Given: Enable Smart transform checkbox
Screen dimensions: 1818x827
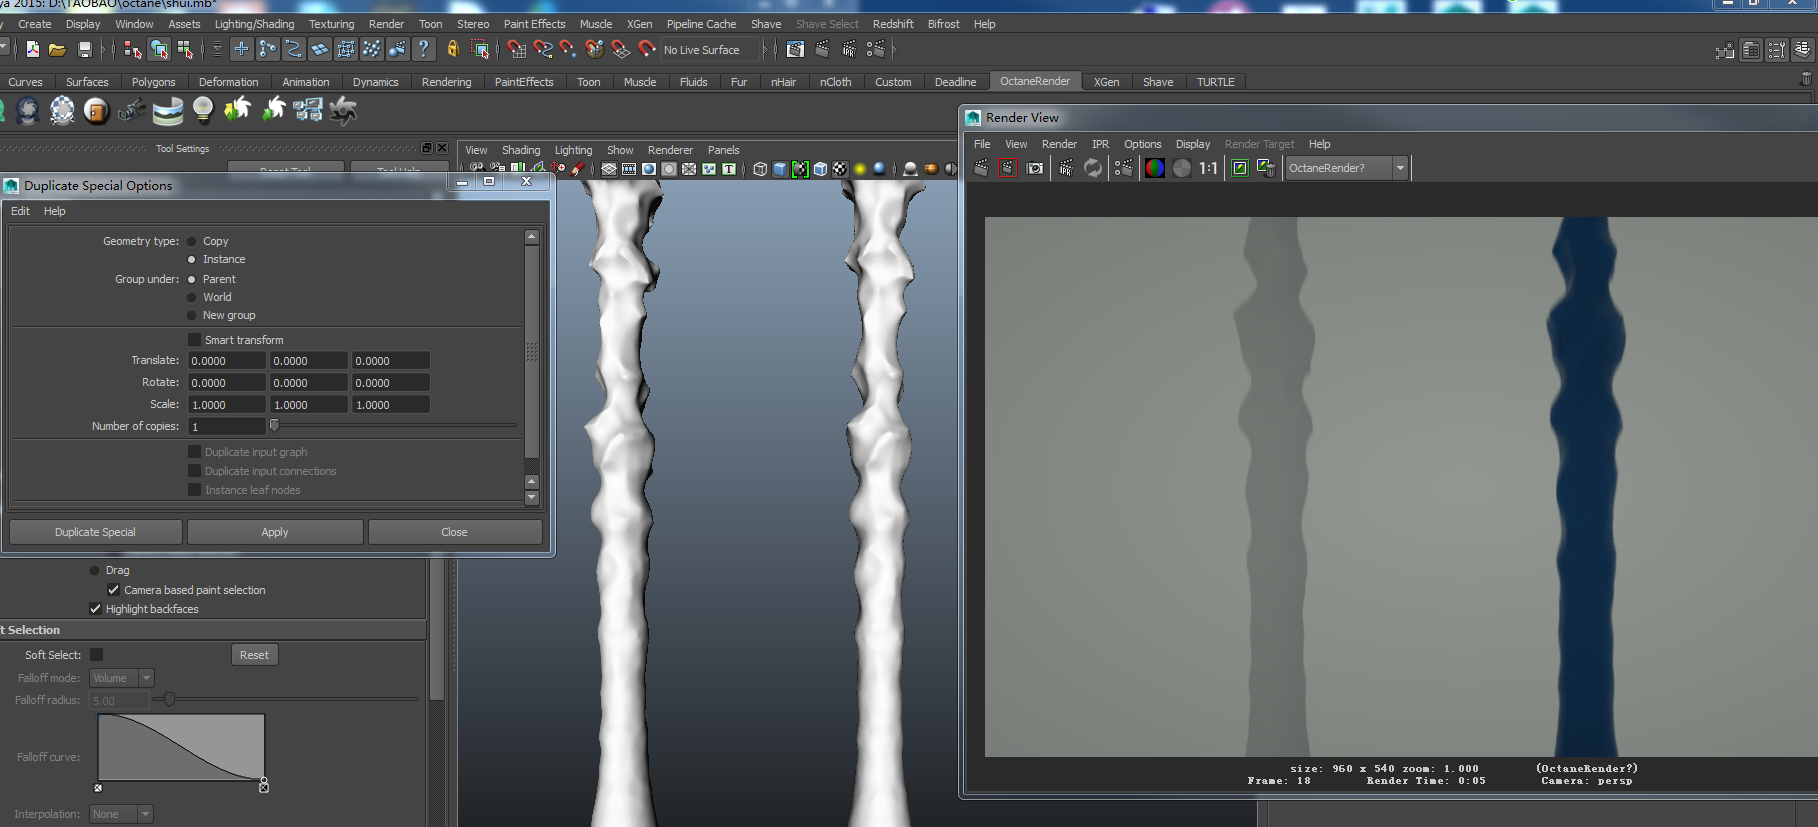Looking at the screenshot, I should click(195, 340).
